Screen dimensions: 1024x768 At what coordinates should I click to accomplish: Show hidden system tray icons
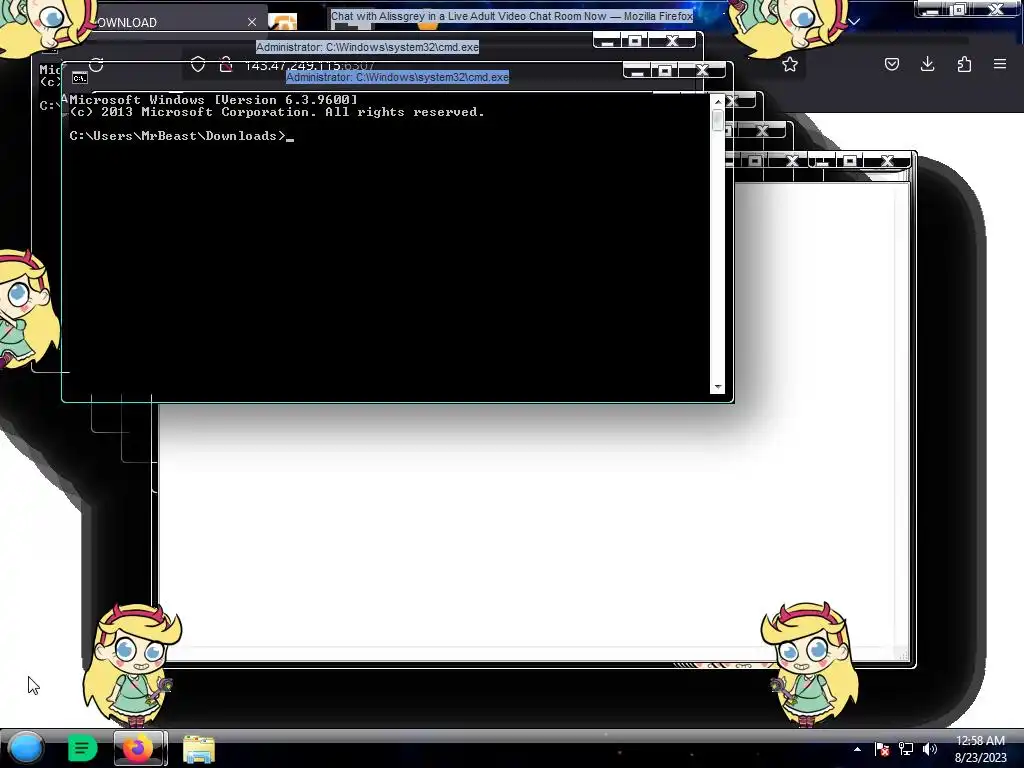(x=857, y=749)
